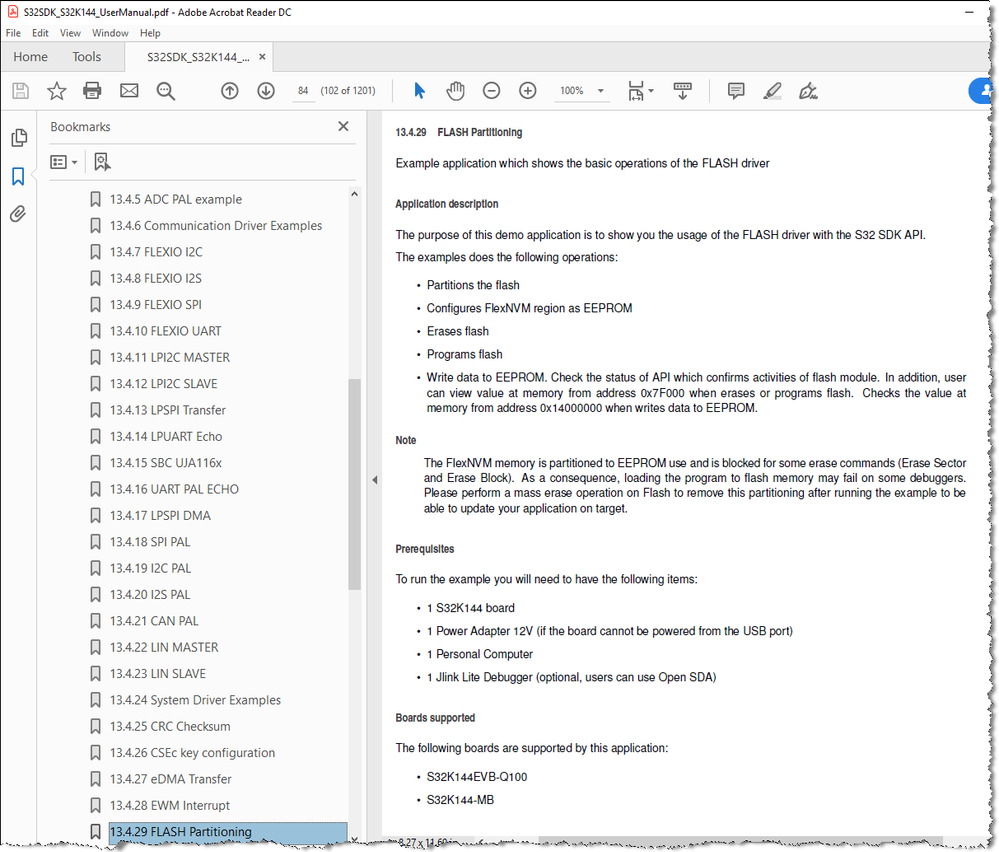Open the Sign document tool
This screenshot has height=852, width=999.
tap(808, 91)
